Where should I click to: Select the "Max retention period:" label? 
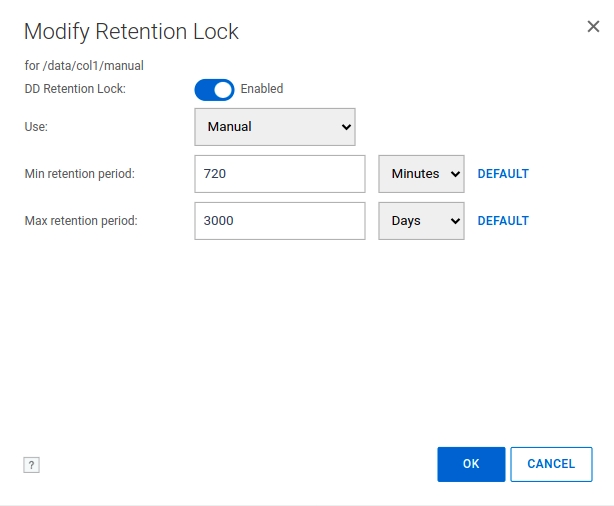(80, 221)
